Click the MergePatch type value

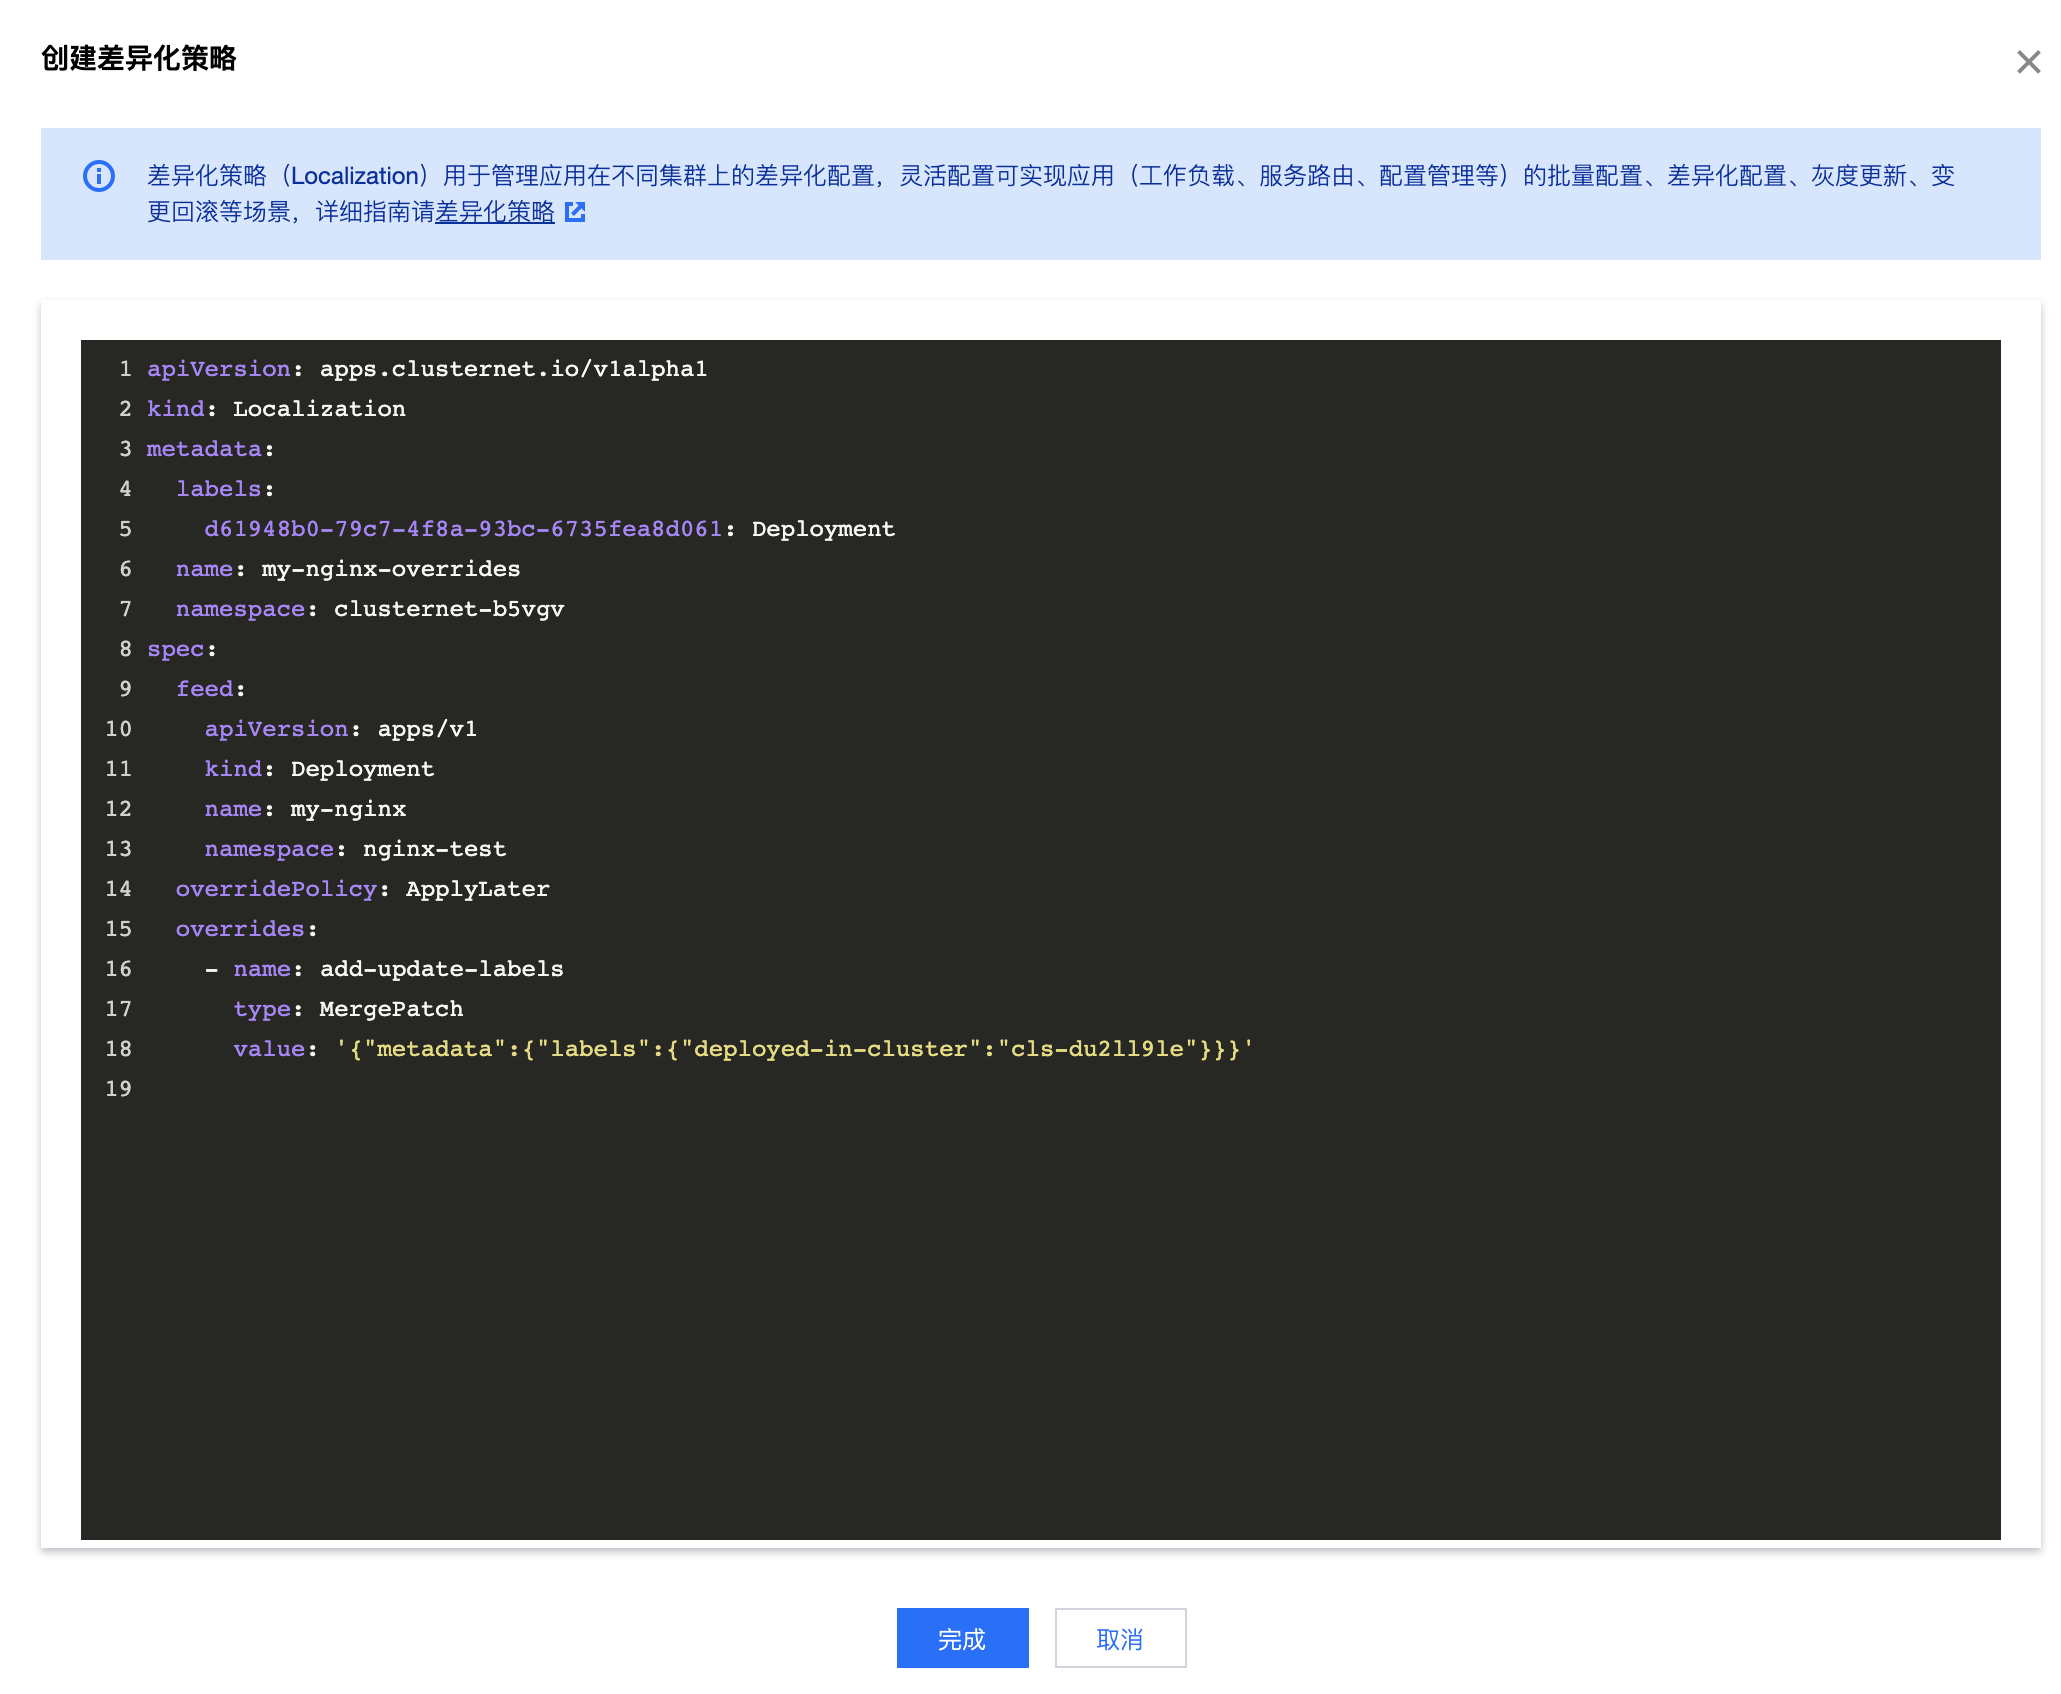[x=391, y=1009]
